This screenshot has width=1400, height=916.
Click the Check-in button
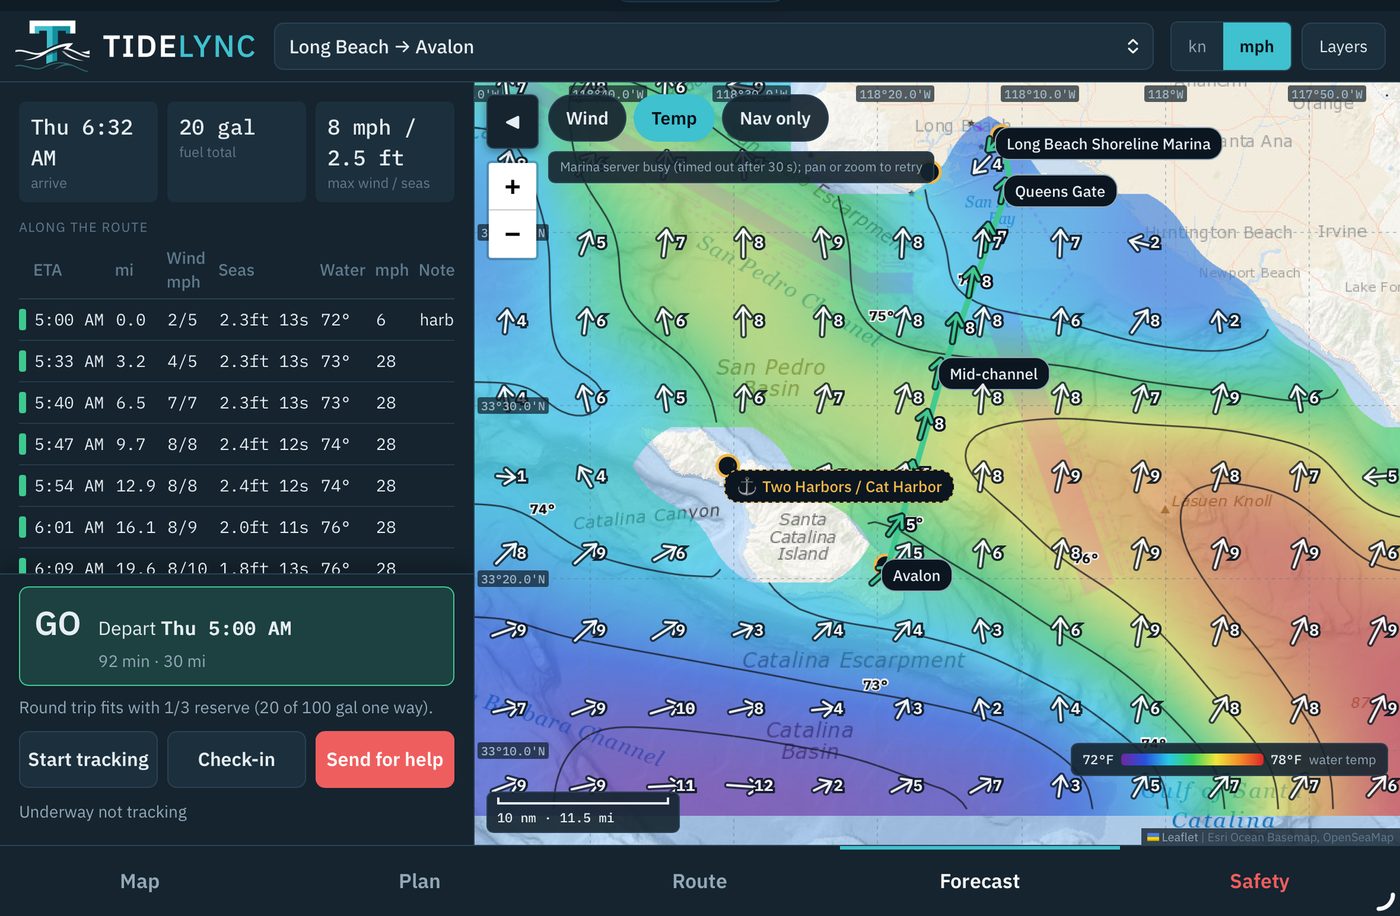(x=236, y=760)
